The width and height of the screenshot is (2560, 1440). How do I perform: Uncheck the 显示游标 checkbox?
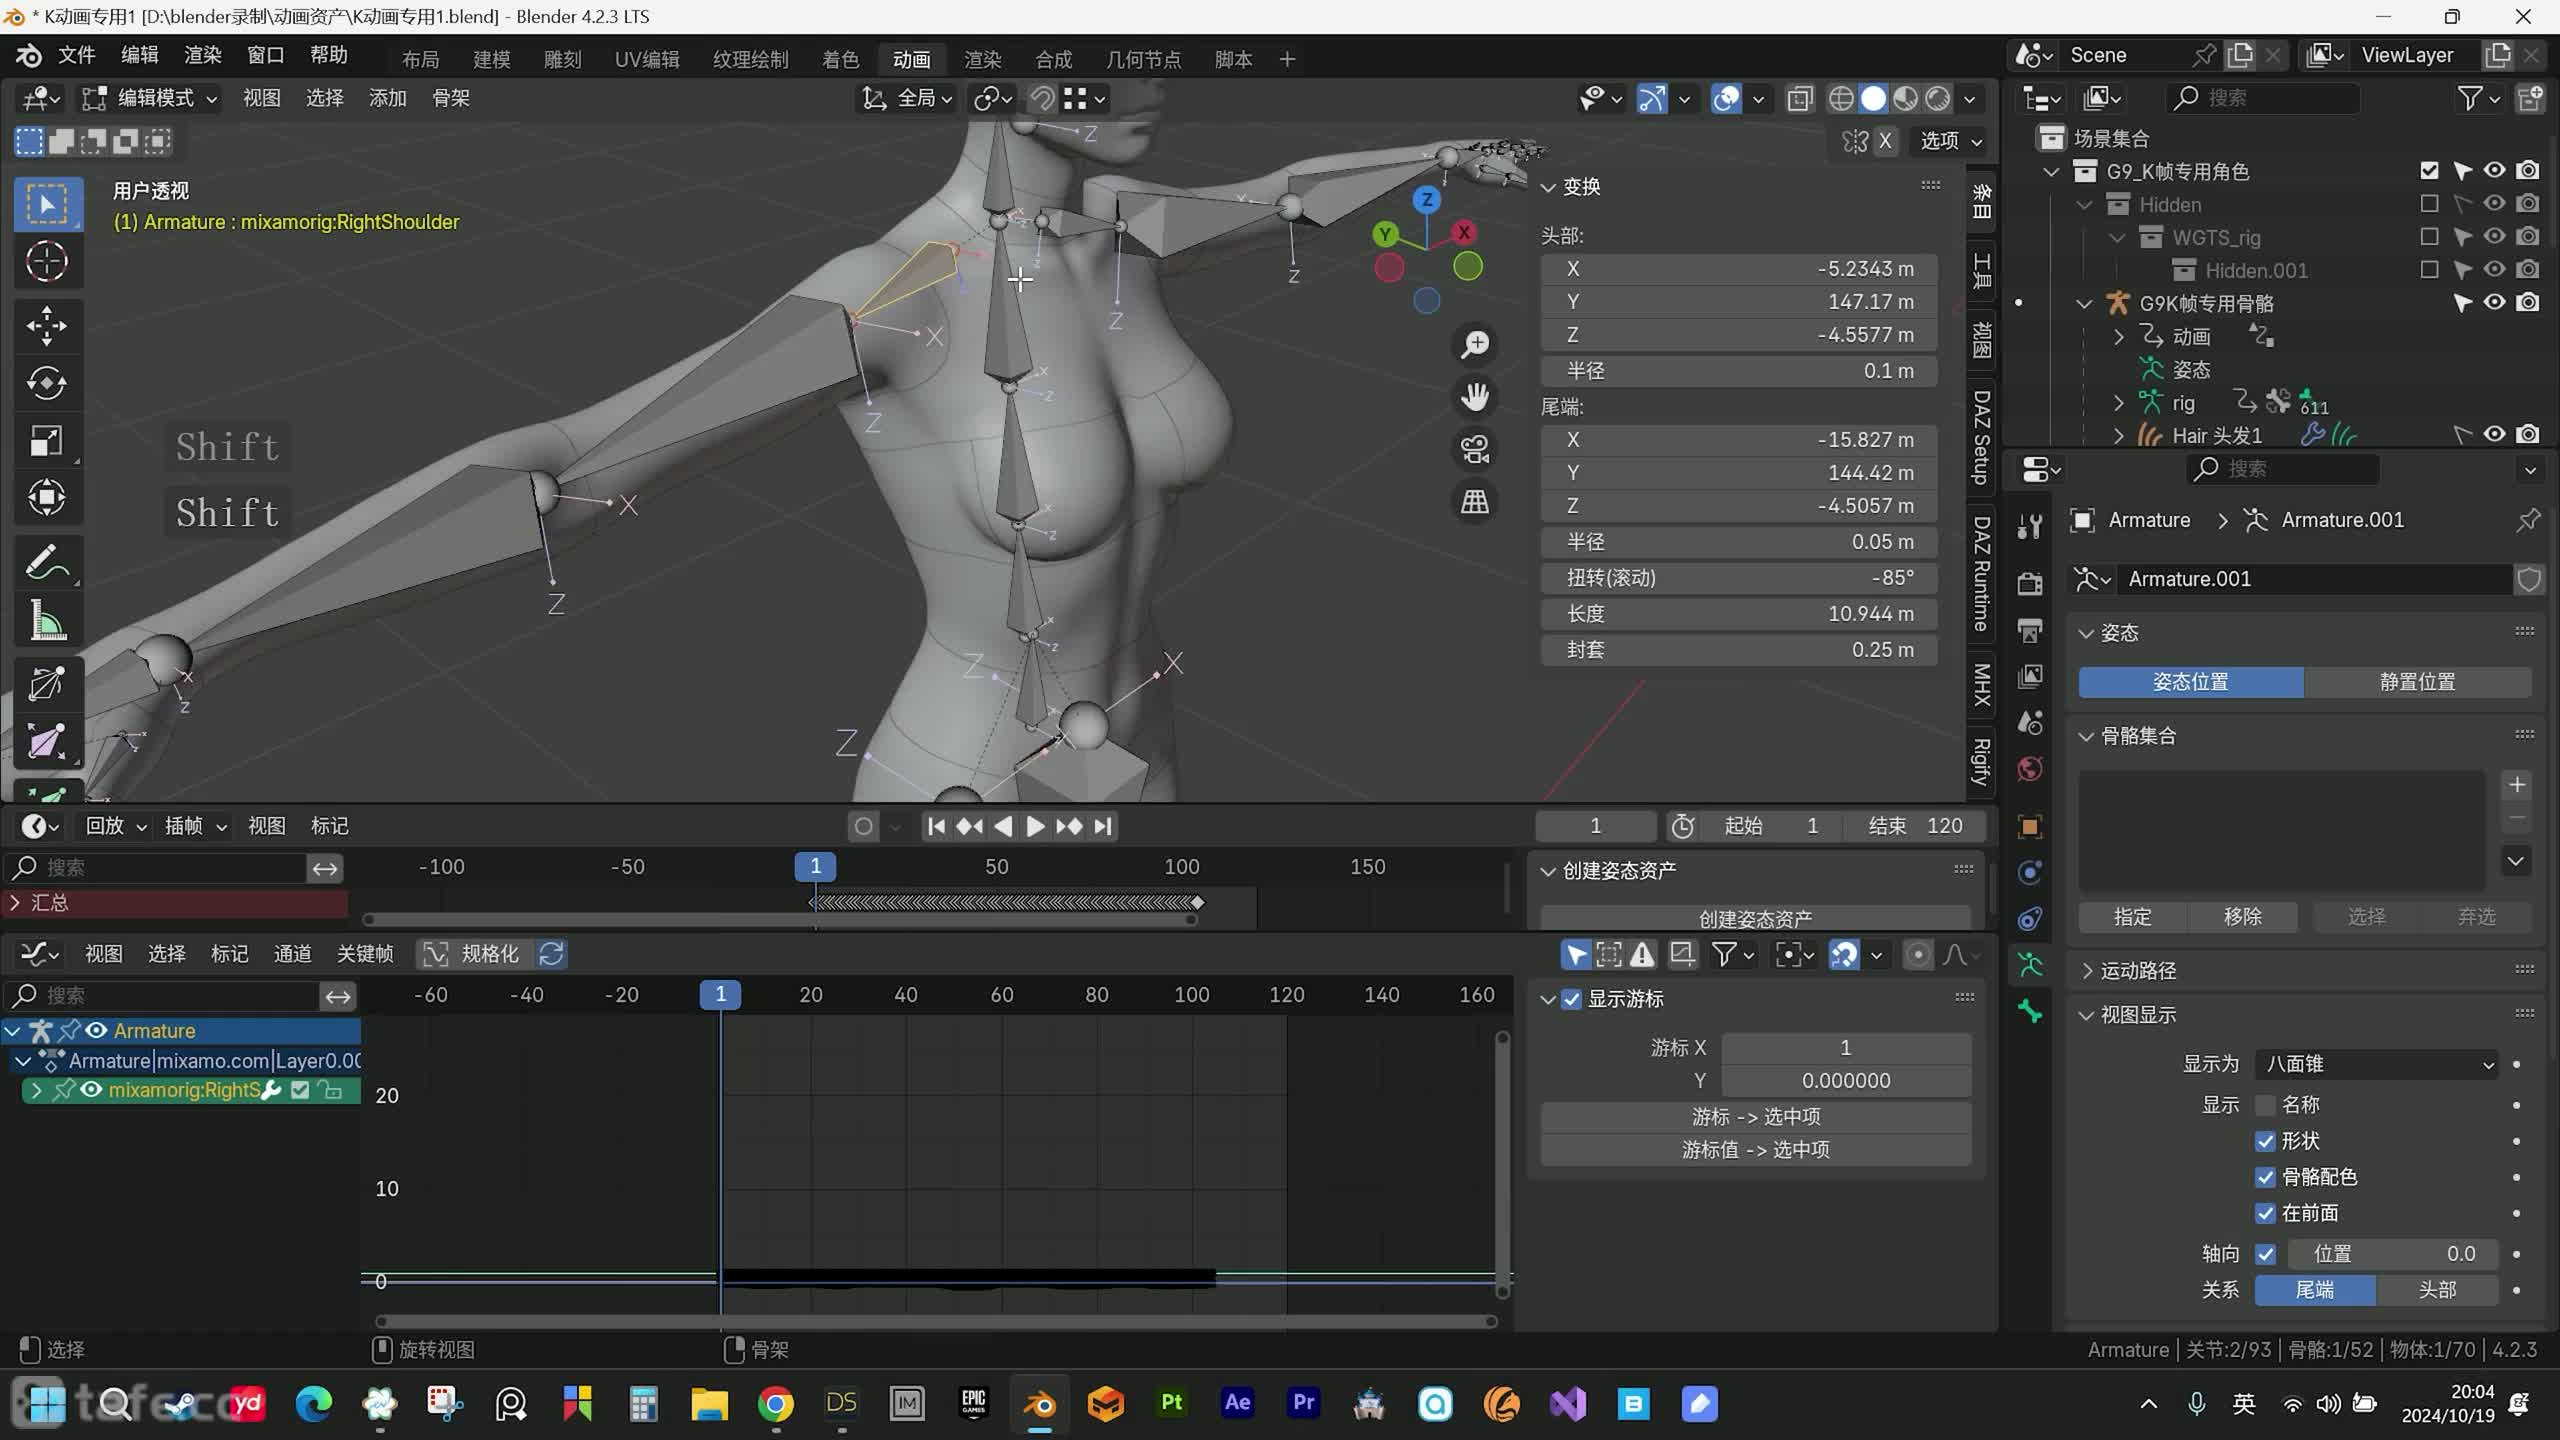1572,999
